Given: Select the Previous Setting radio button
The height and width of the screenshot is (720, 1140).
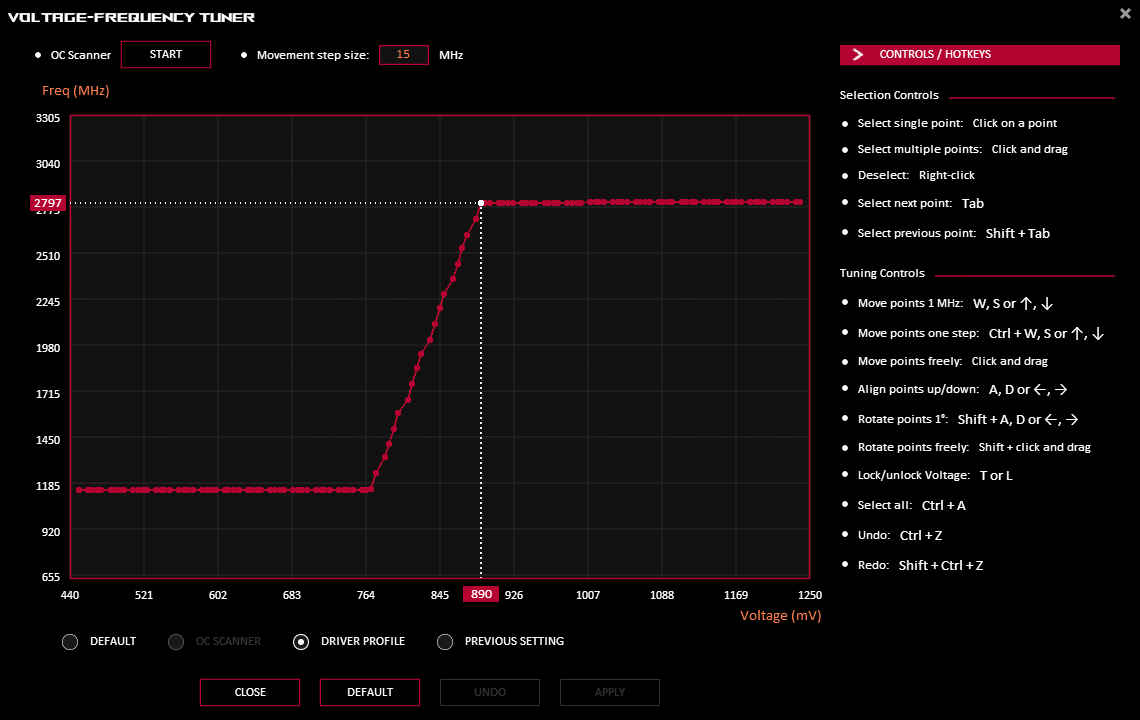Looking at the screenshot, I should click(446, 642).
